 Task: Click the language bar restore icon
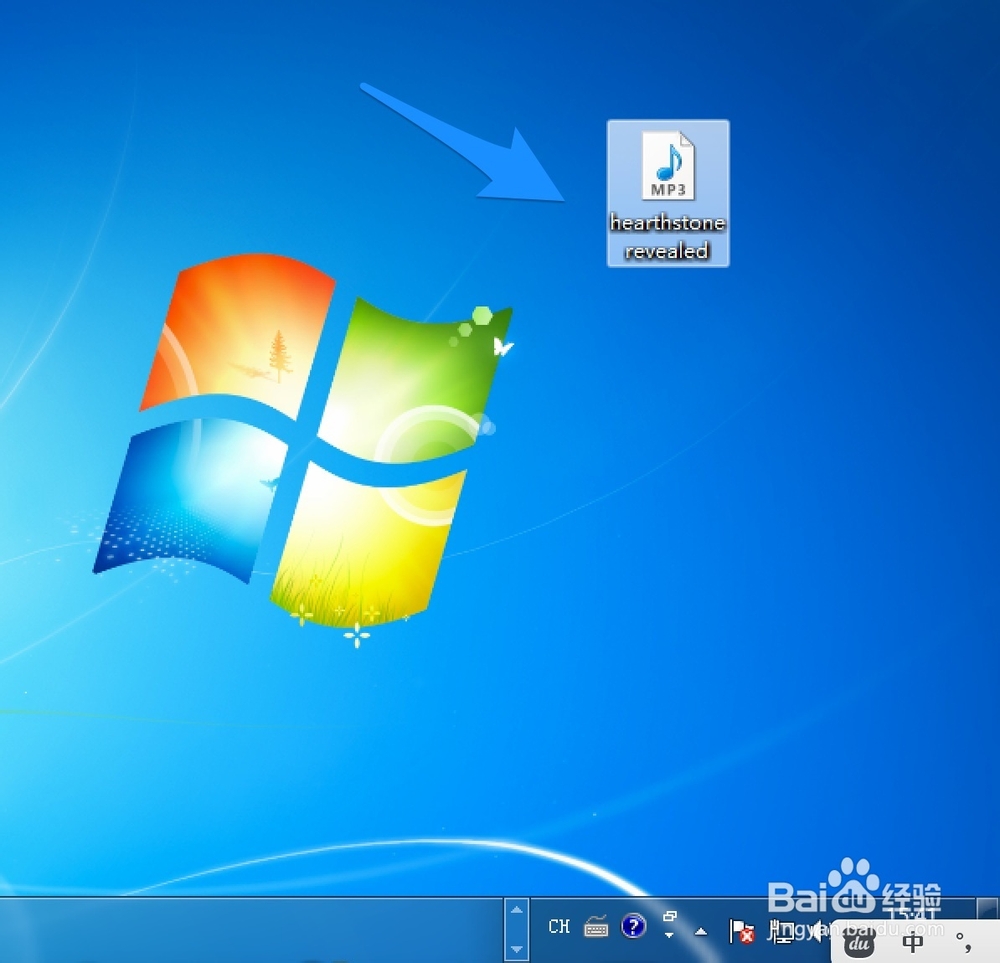pos(670,916)
